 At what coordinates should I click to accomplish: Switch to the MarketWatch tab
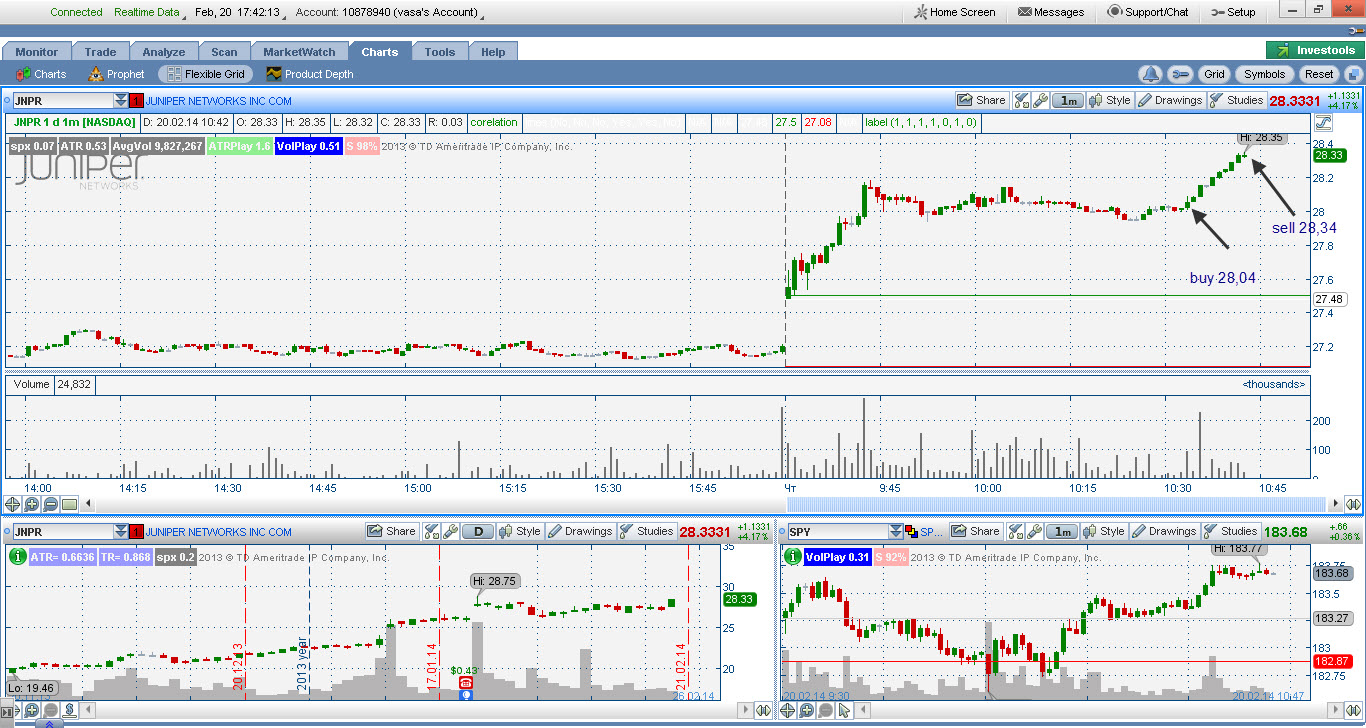300,52
